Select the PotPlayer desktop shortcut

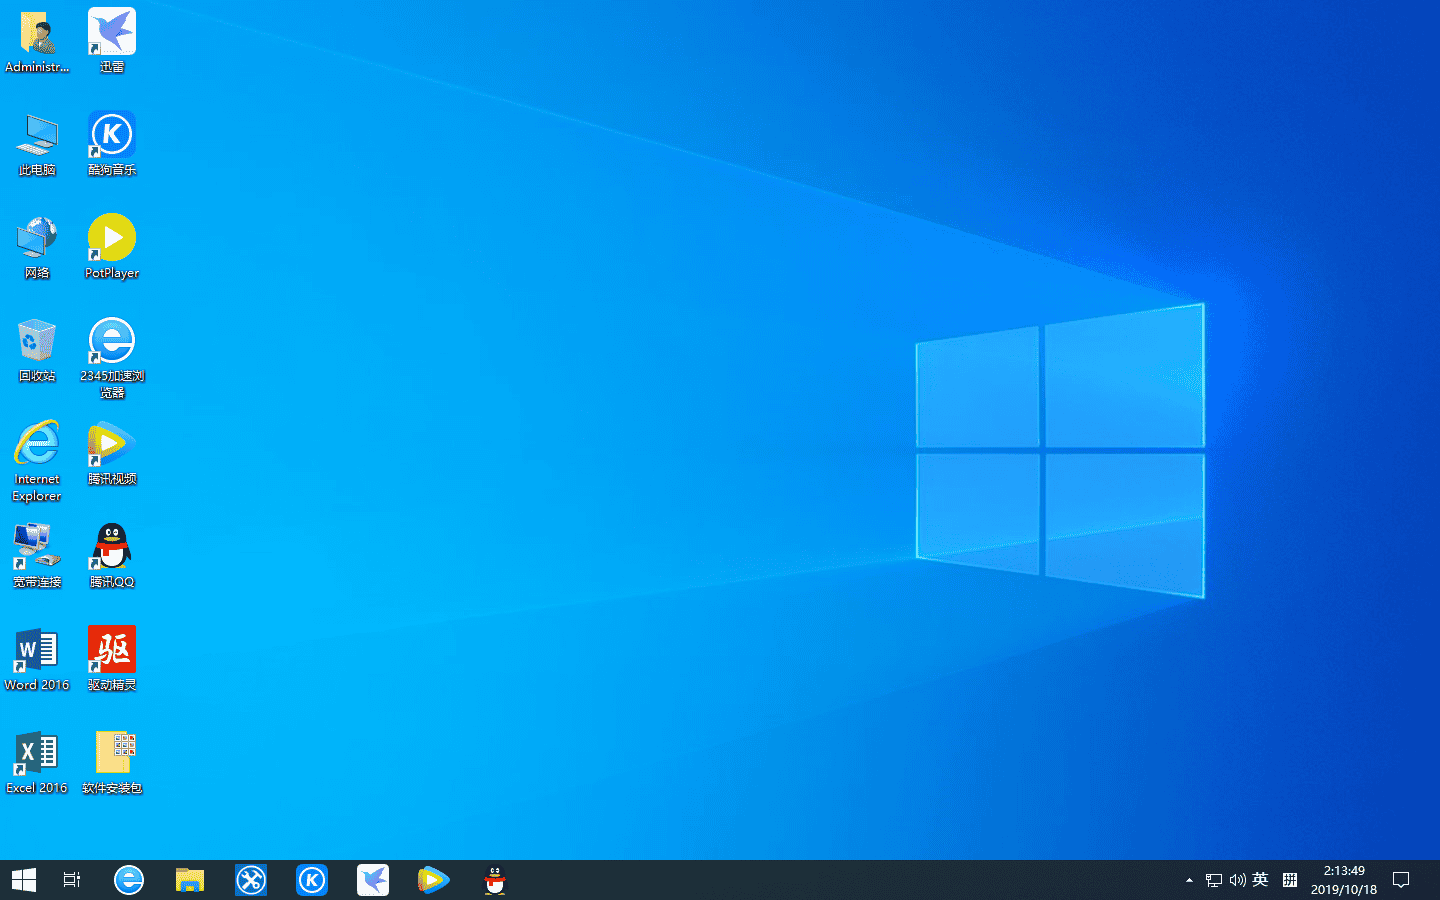click(112, 248)
